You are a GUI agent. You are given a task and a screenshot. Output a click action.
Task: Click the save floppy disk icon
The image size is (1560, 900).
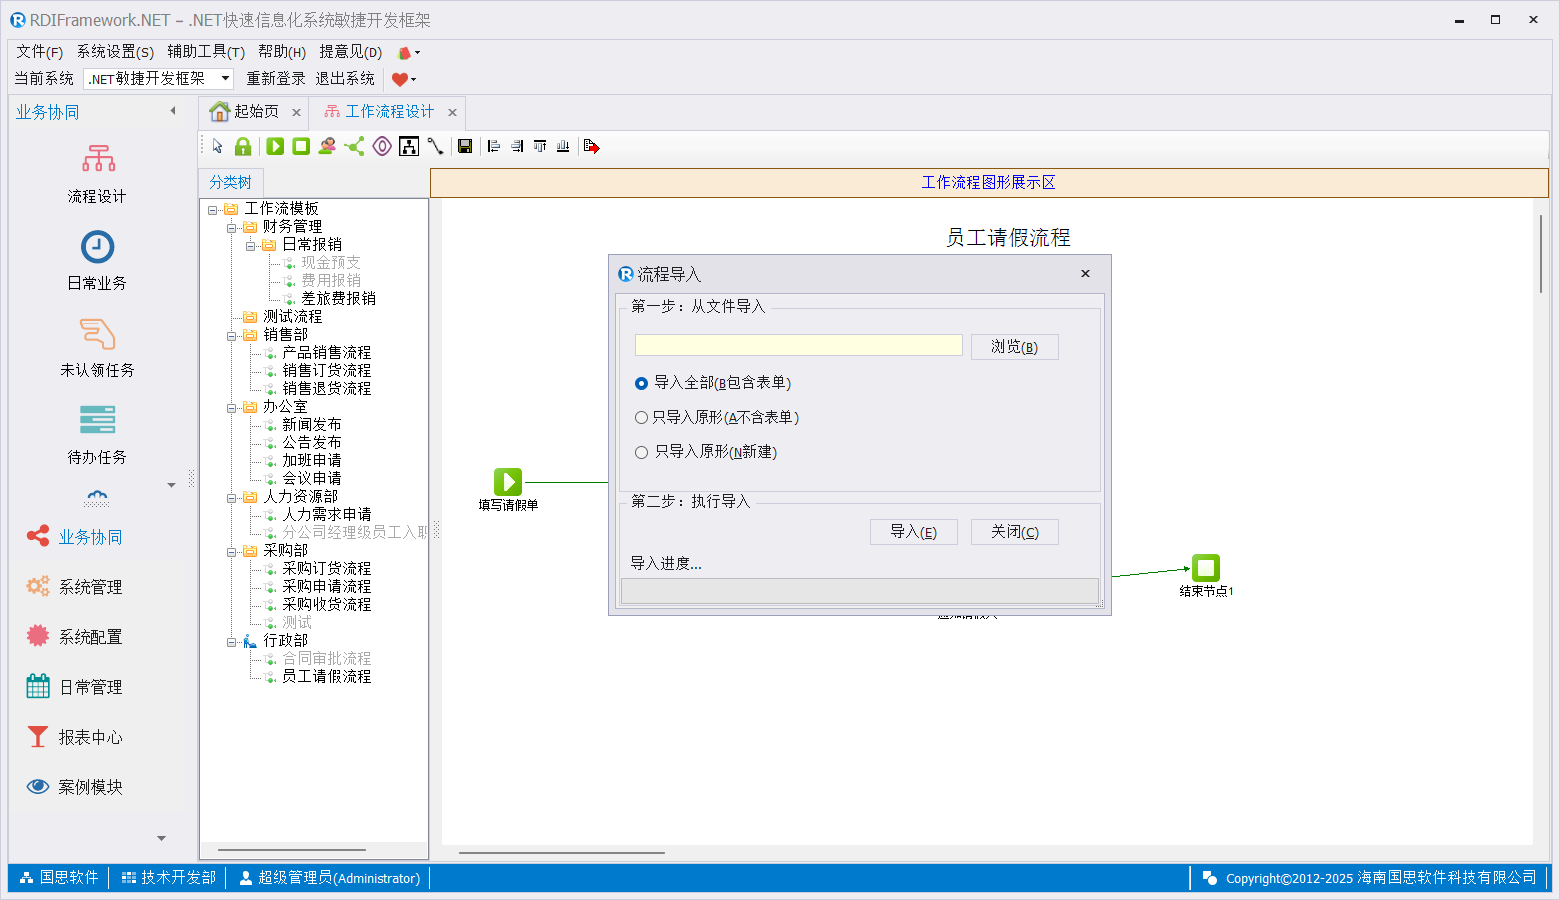pyautogui.click(x=465, y=147)
